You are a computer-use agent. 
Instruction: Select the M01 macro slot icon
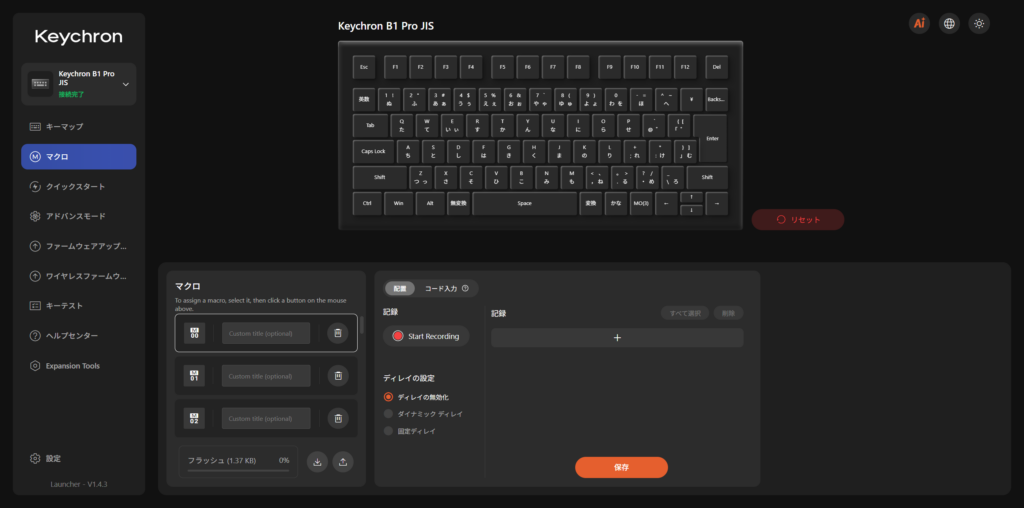coord(194,375)
